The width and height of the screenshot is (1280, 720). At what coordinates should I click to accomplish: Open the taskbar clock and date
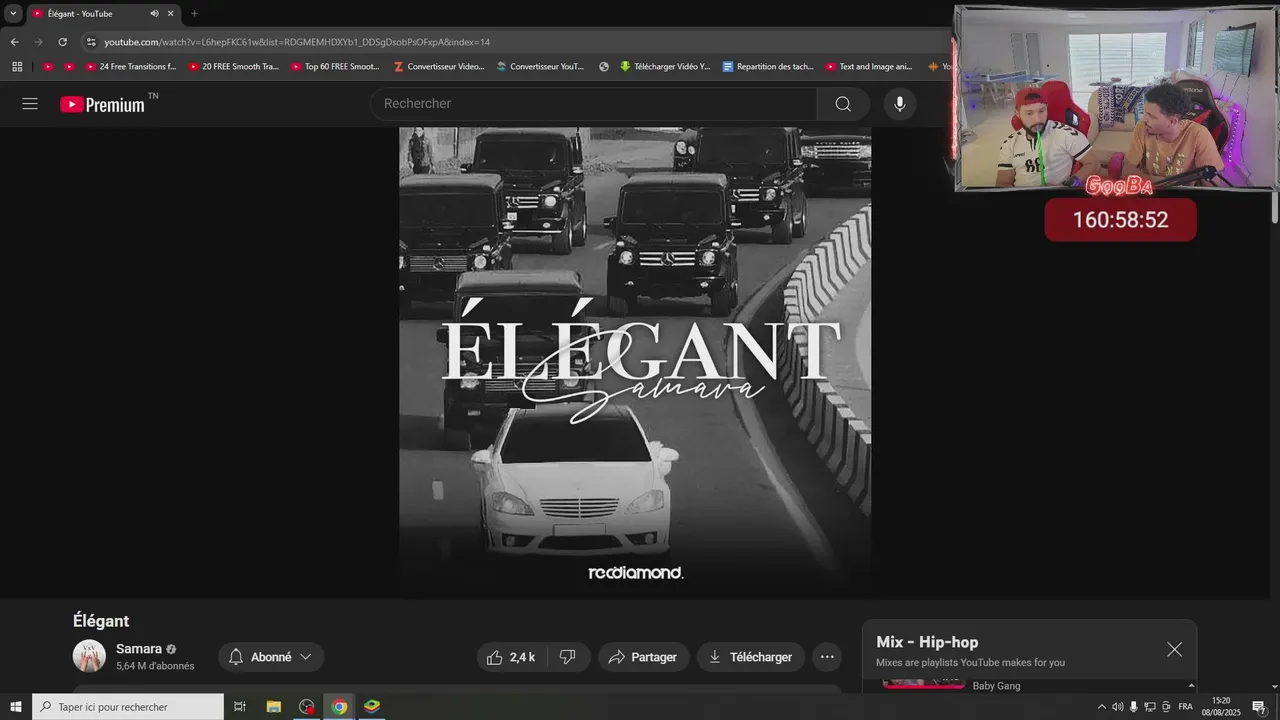point(1221,707)
